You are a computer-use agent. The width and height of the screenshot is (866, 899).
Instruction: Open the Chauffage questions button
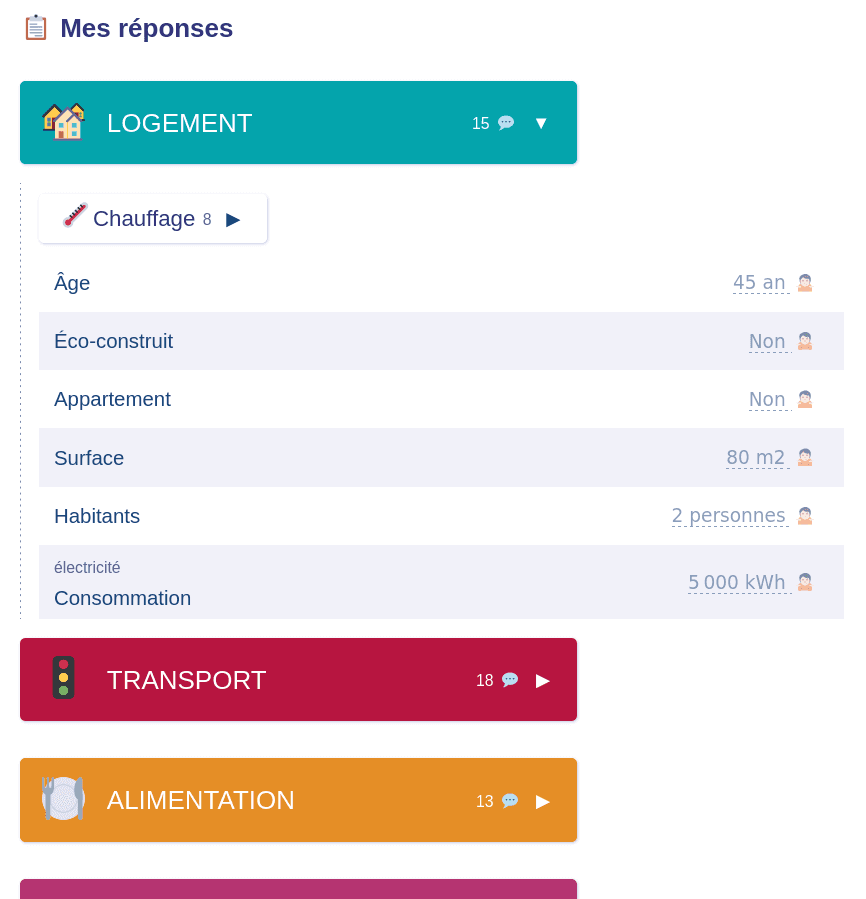144,219
